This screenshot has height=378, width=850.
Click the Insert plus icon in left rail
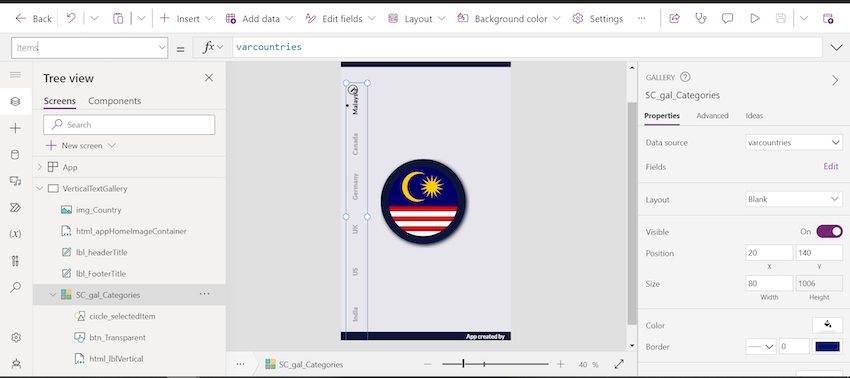[x=15, y=129]
